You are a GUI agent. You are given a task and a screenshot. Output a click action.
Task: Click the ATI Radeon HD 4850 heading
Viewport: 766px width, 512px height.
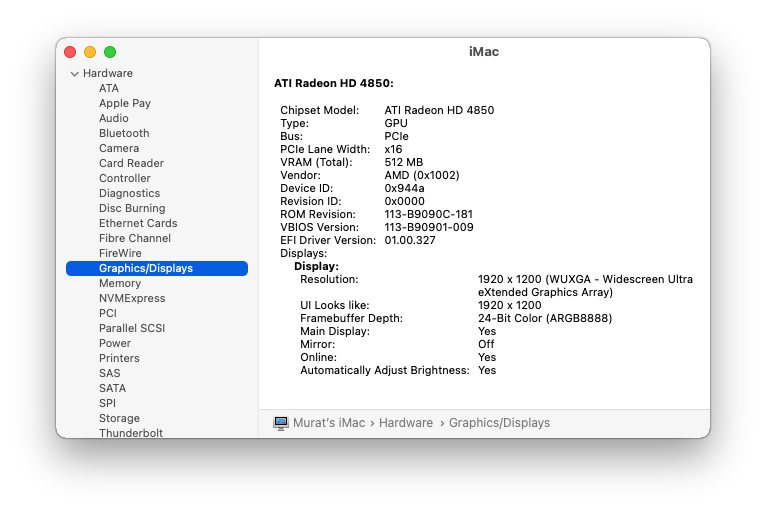(x=334, y=83)
